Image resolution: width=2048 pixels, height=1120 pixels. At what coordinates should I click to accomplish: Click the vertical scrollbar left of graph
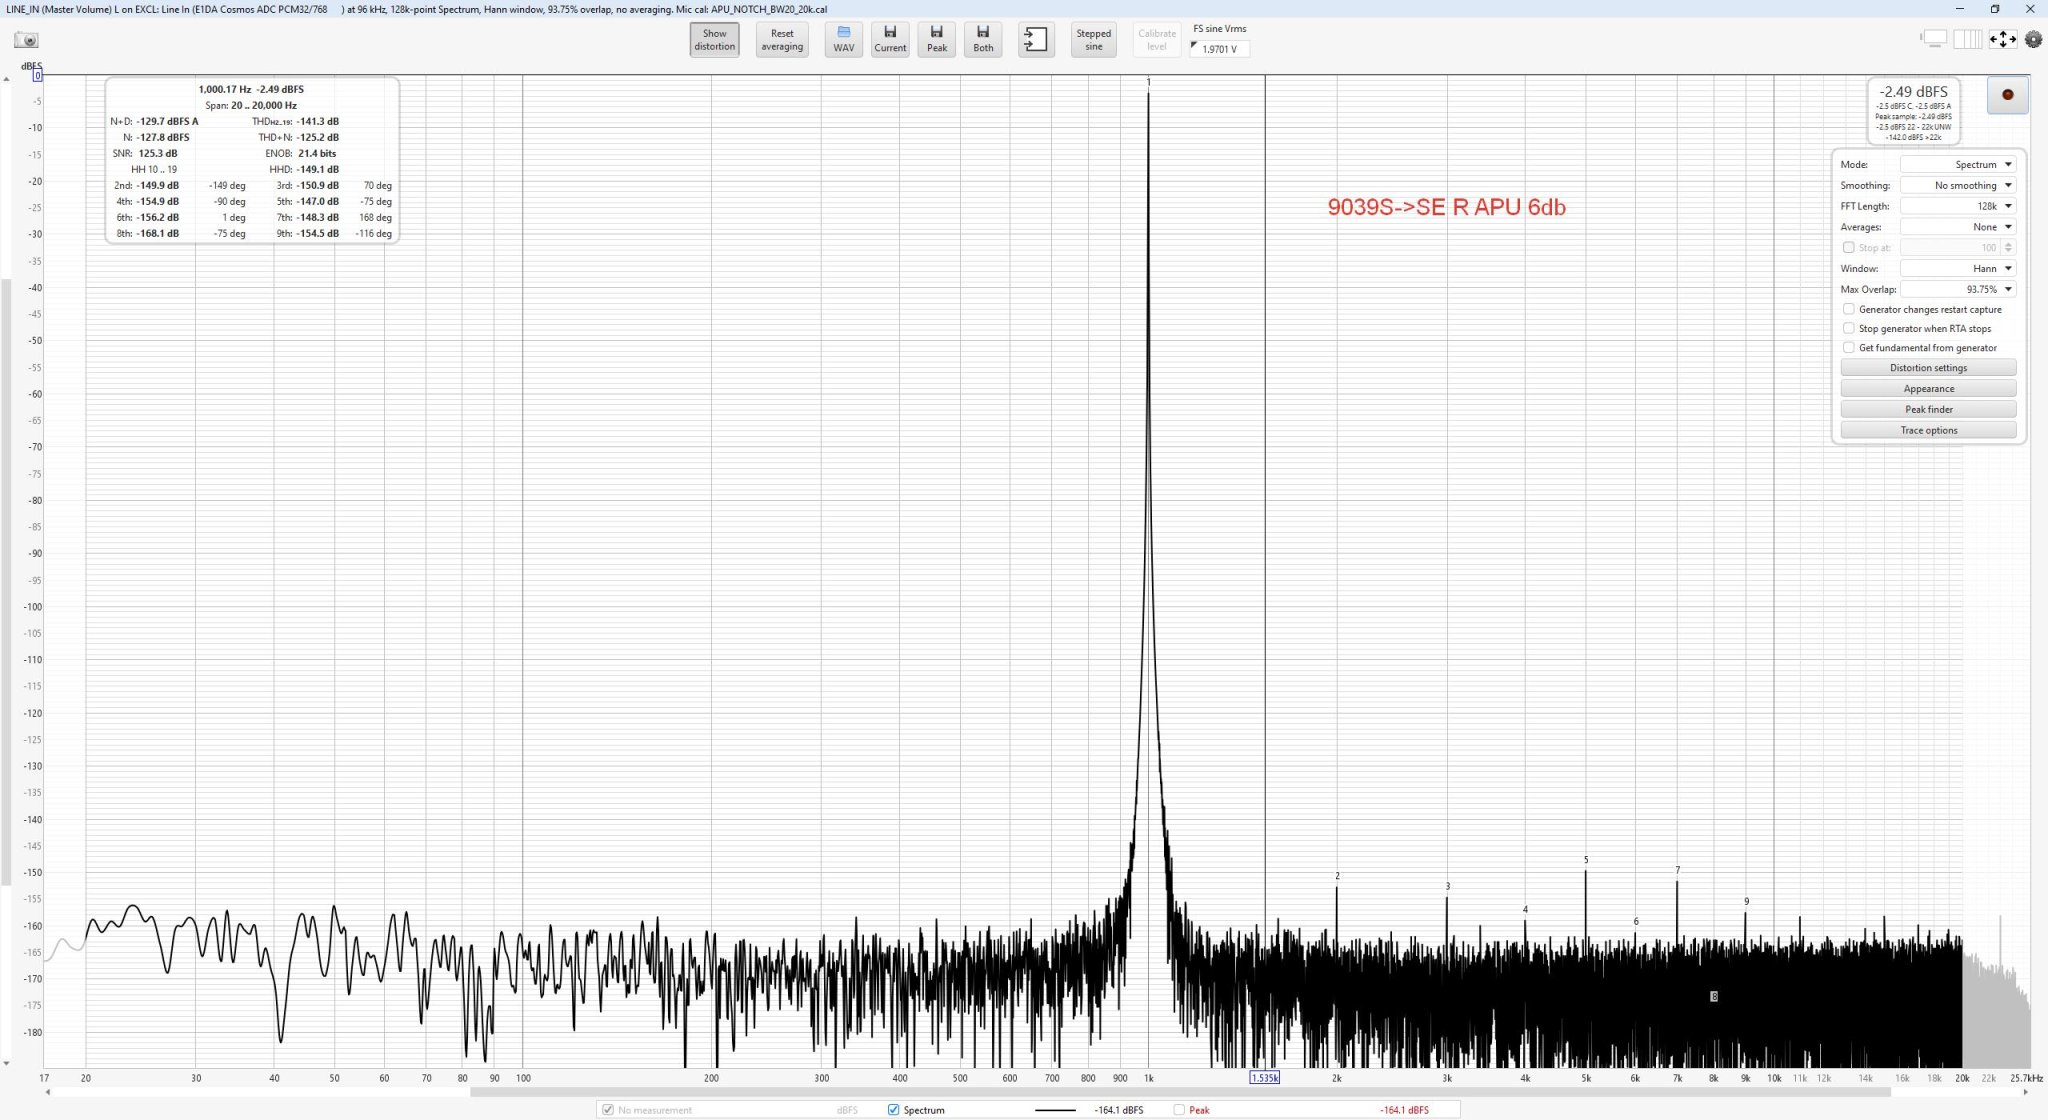tap(6, 580)
